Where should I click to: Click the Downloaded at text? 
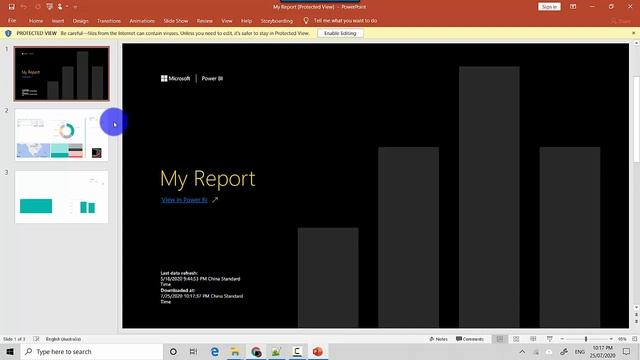[x=178, y=290]
